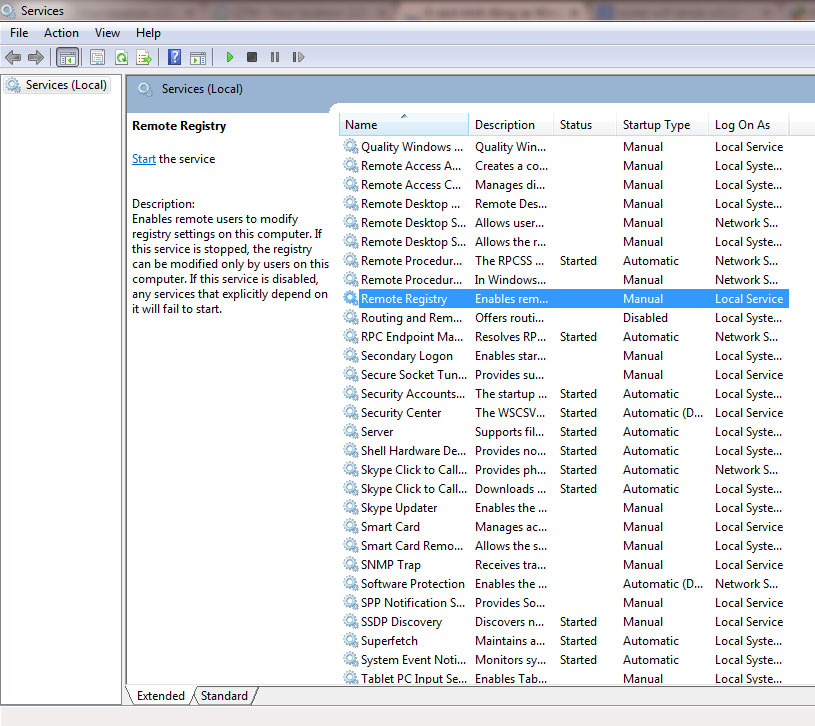The width and height of the screenshot is (815, 726).
Task: Select the Security Center service row
Action: 401,413
